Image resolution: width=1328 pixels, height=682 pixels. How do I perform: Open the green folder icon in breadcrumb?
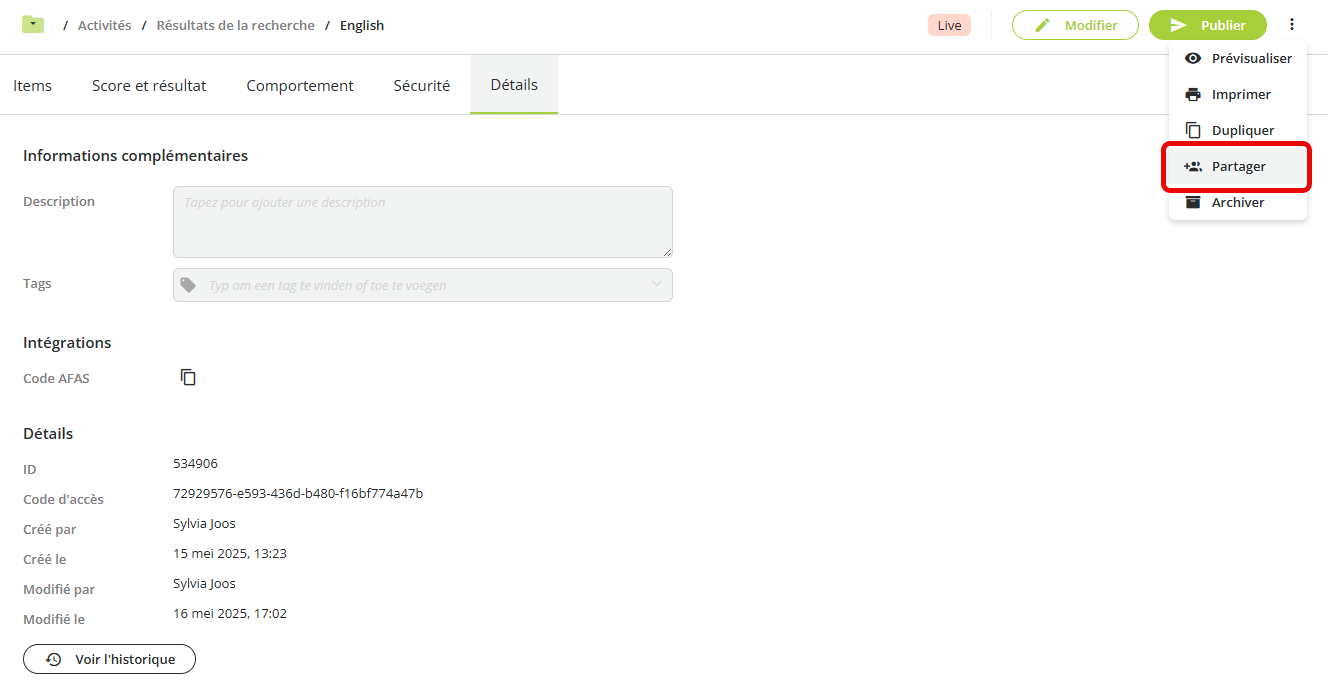(33, 24)
